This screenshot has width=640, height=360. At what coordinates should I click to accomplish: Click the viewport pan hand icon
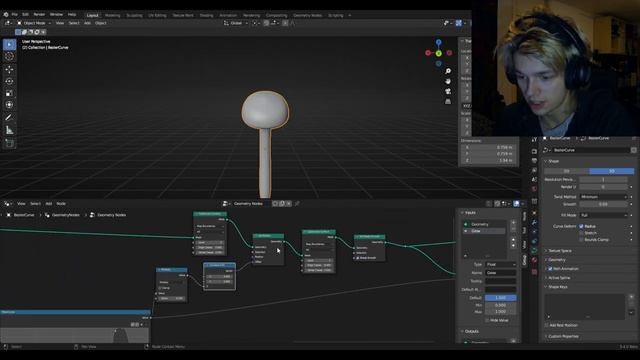point(448,81)
